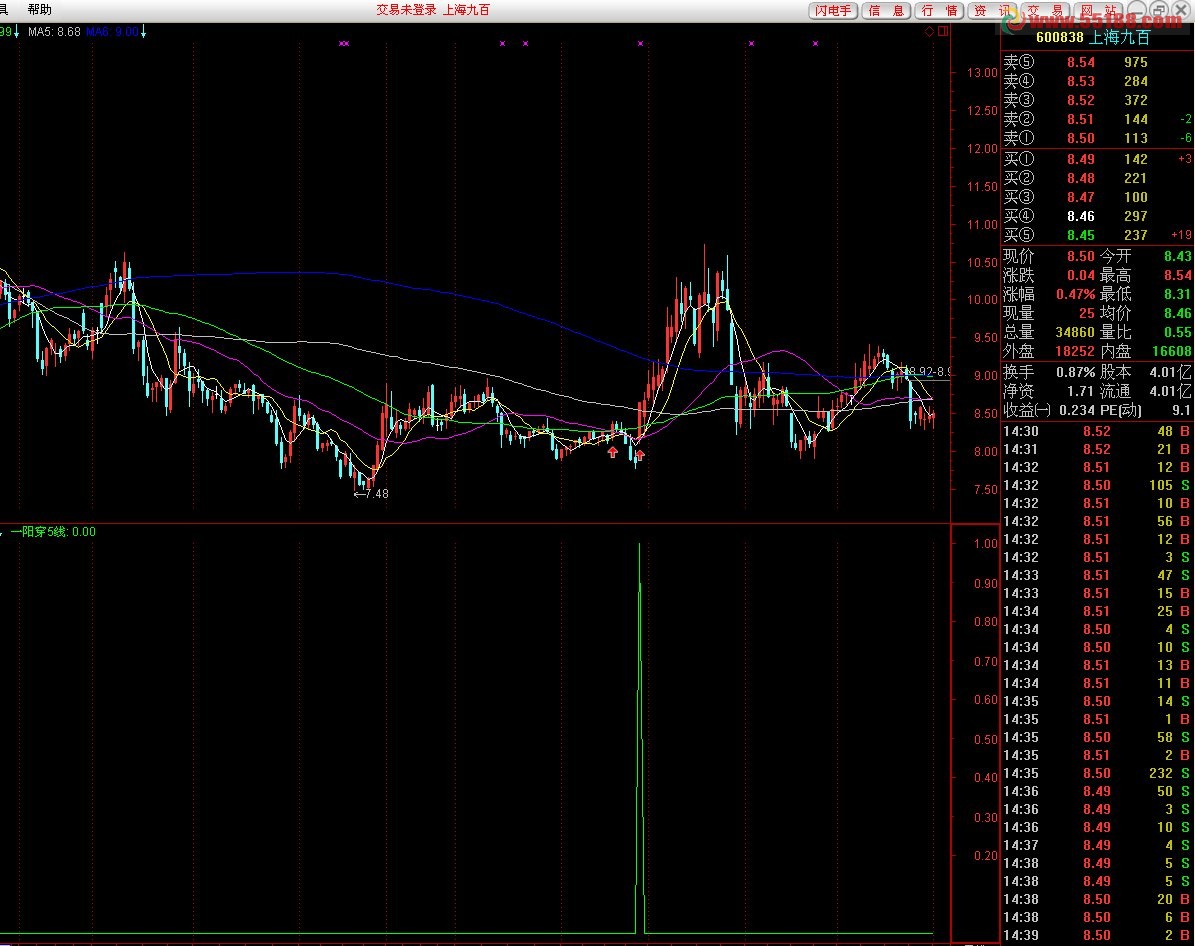Click the 600838 stock code header
Image resolution: width=1195 pixels, height=946 pixels.
tap(1063, 37)
